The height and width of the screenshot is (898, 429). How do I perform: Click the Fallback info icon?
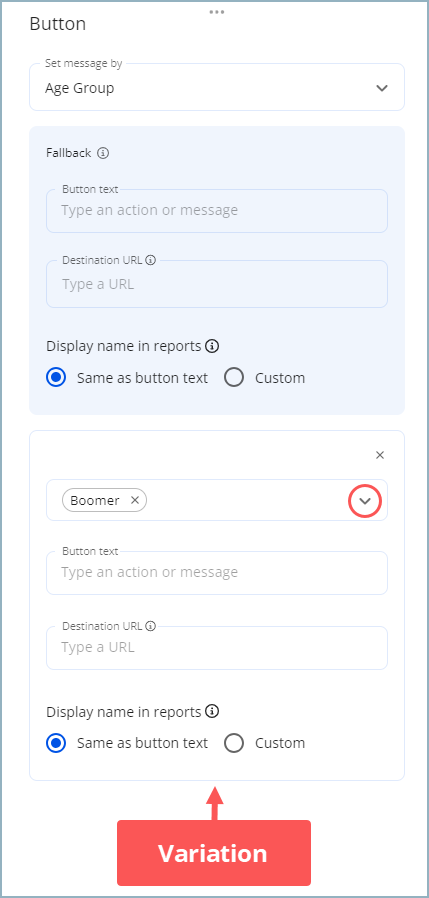(x=103, y=153)
